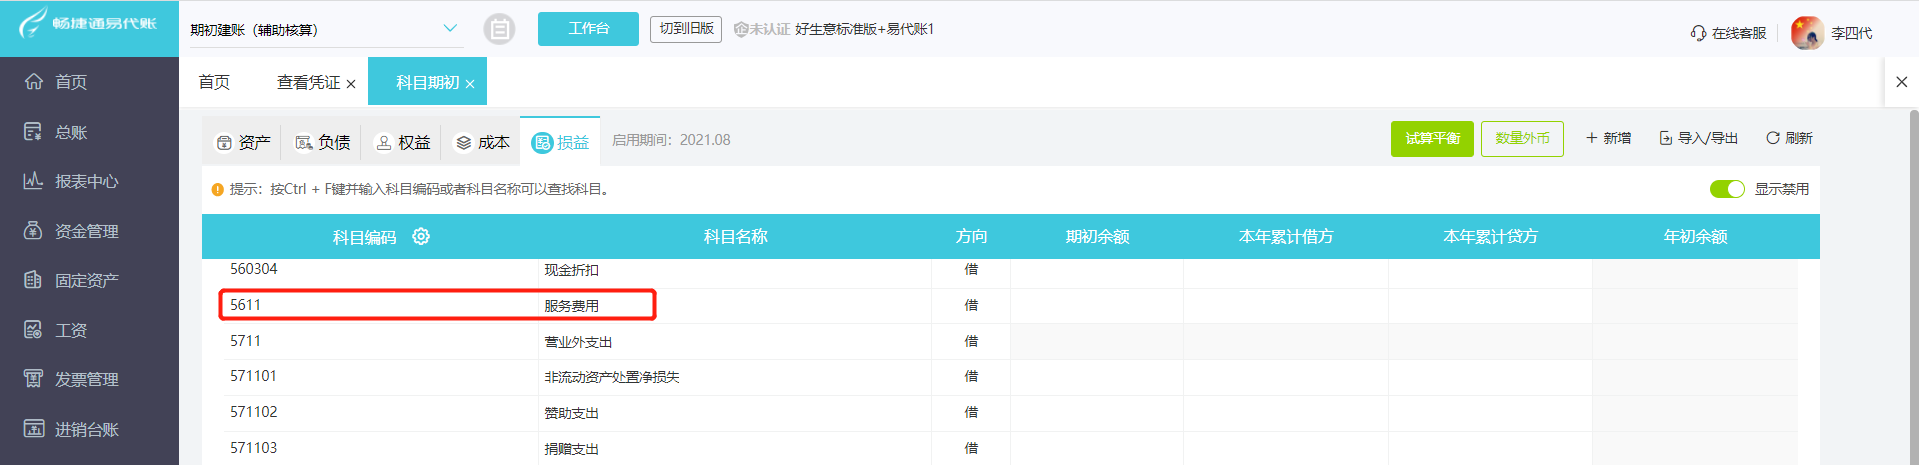Click subject name 现金折扣
Viewport: 1919px width, 465px height.
[572, 270]
